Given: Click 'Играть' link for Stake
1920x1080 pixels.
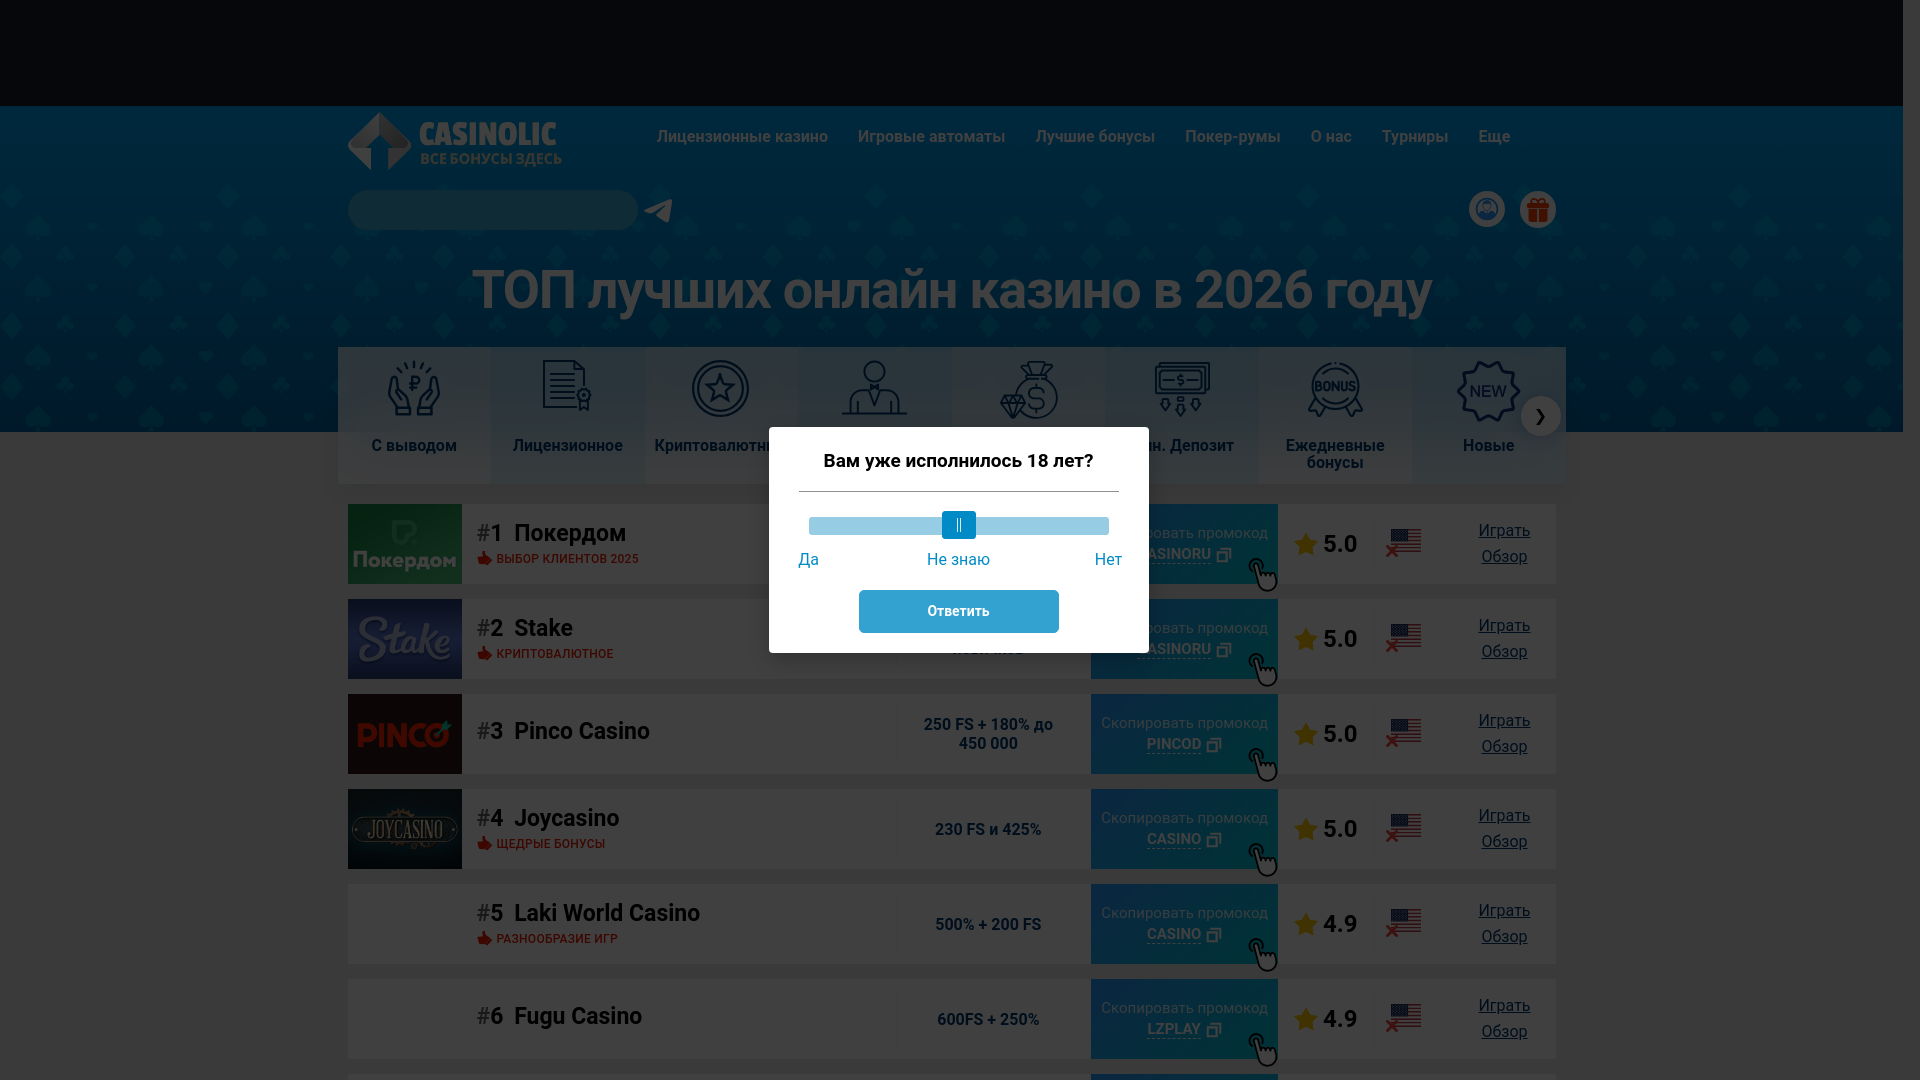Looking at the screenshot, I should pyautogui.click(x=1504, y=626).
